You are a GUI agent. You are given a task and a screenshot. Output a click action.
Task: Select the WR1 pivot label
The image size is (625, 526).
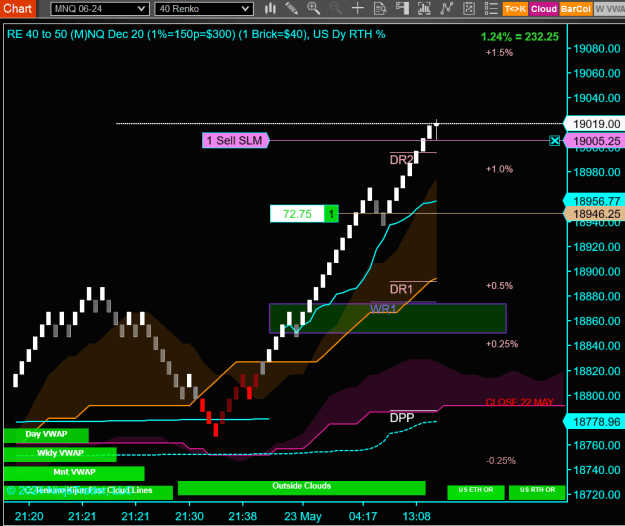click(383, 309)
